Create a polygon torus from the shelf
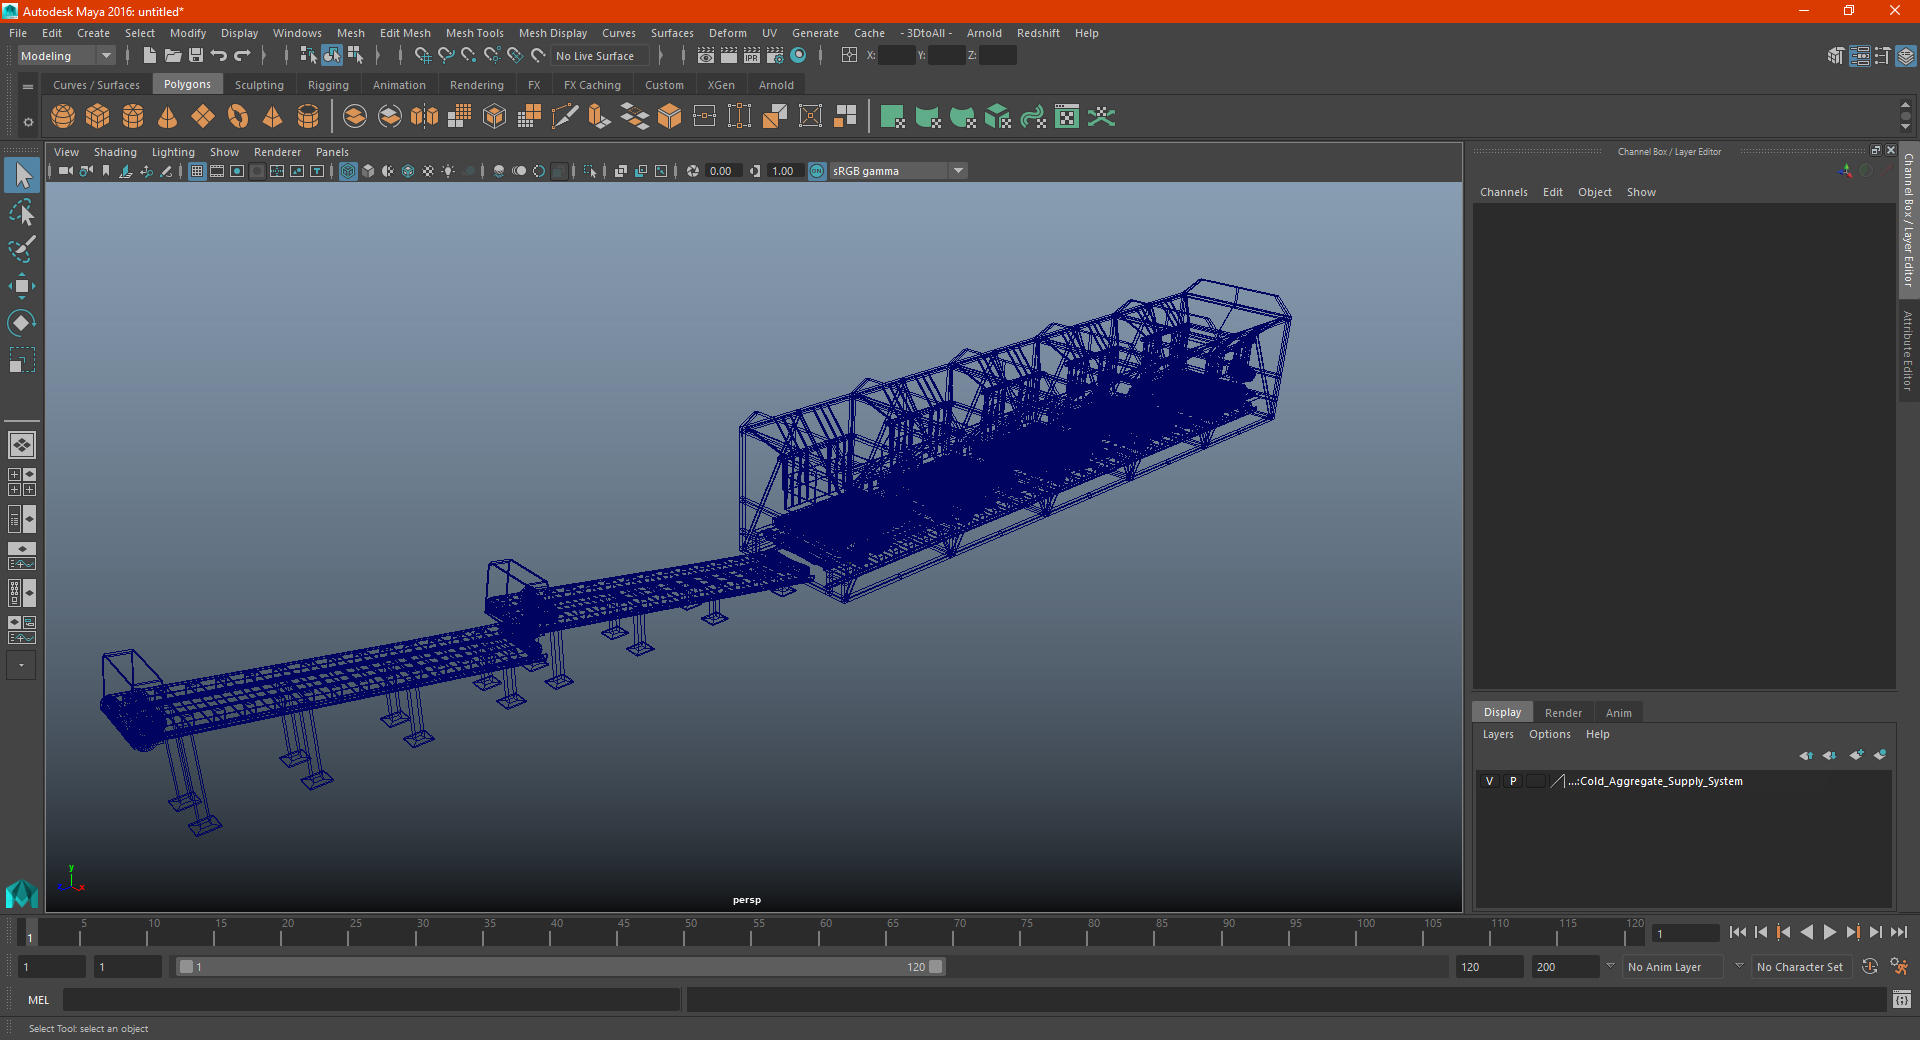 (x=238, y=117)
